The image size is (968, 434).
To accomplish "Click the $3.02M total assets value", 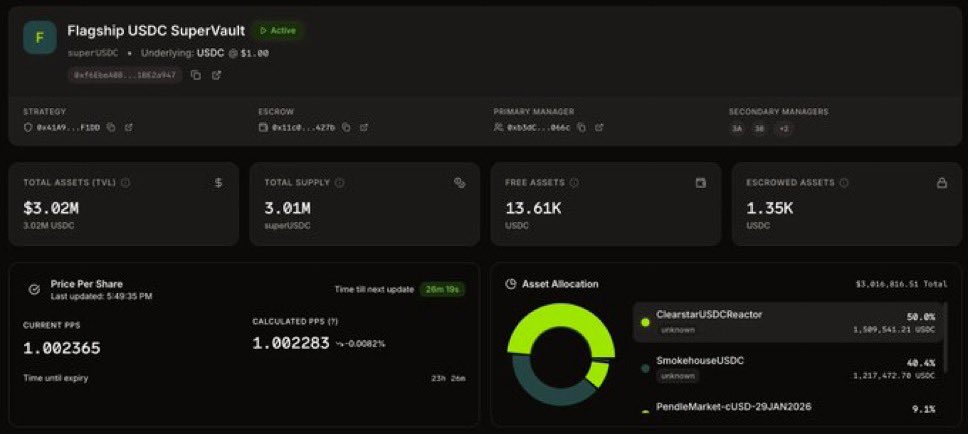I will (x=51, y=209).
